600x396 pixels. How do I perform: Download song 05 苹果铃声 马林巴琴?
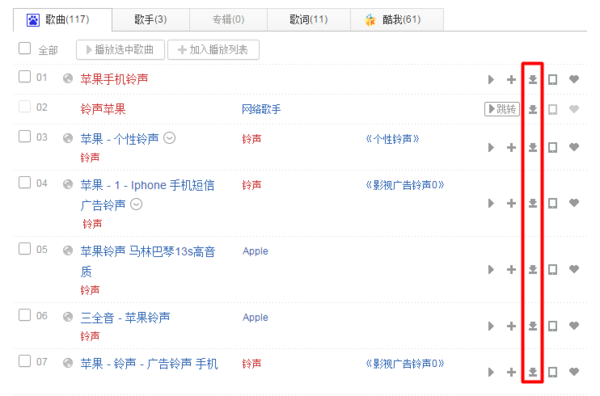533,270
